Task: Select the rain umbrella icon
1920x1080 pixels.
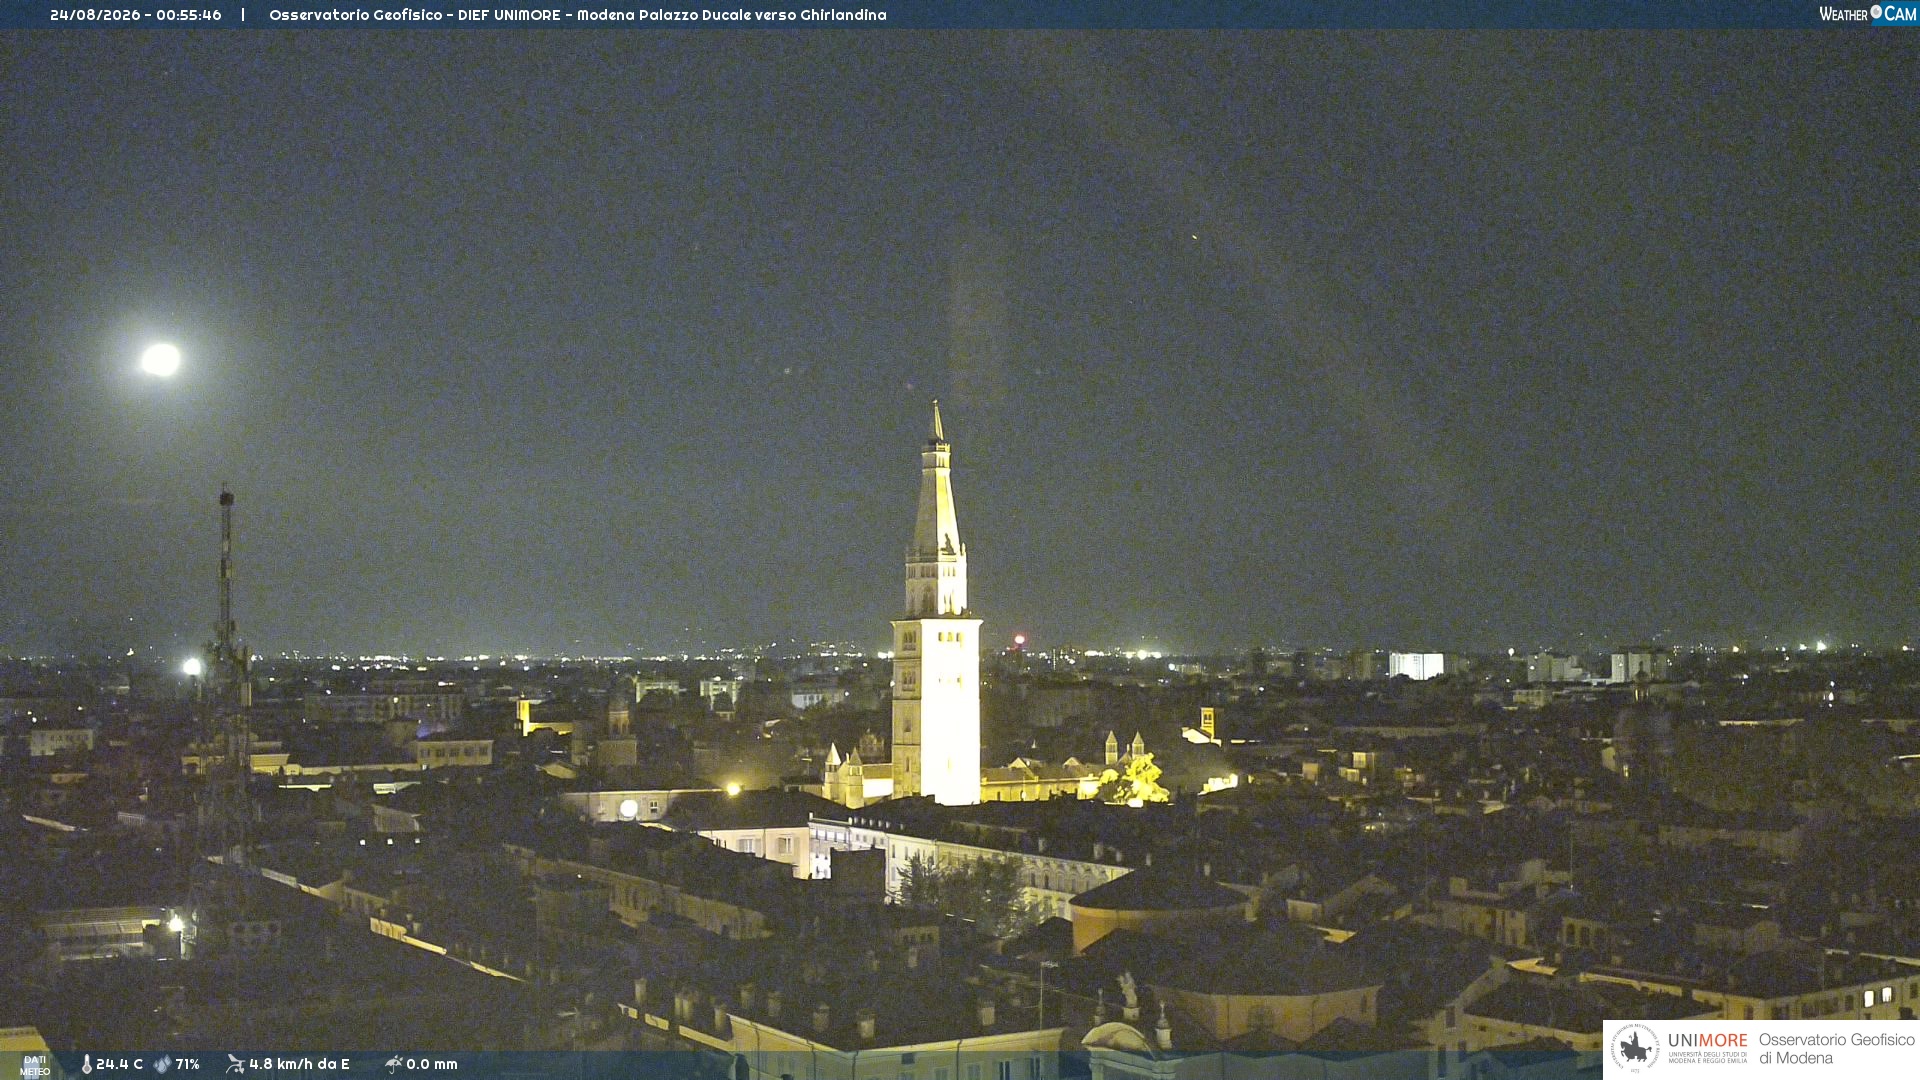Action: pos(393,1064)
